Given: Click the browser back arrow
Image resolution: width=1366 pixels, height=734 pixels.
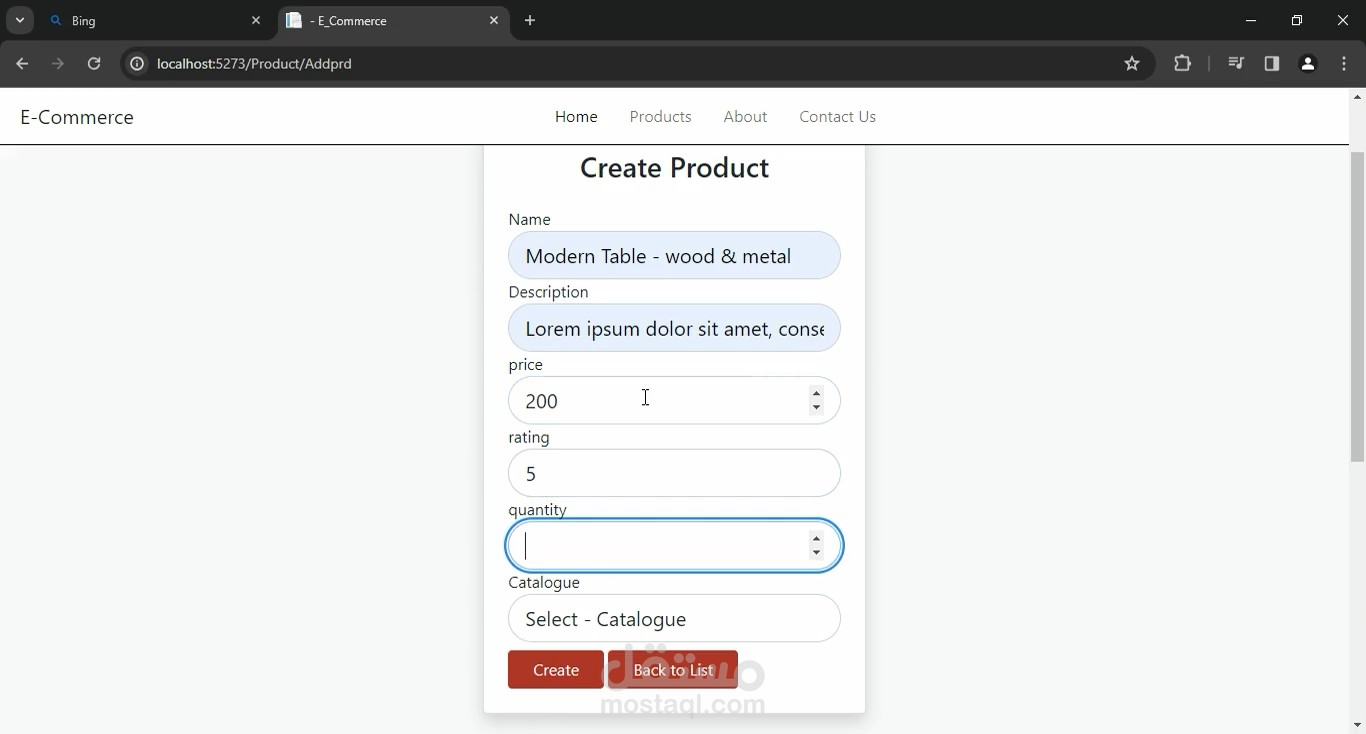Looking at the screenshot, I should 22,64.
